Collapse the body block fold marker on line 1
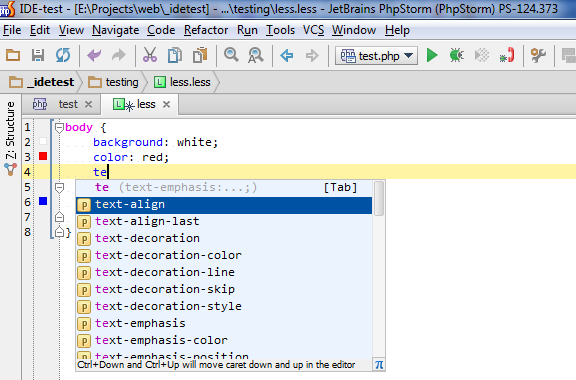 (x=59, y=128)
